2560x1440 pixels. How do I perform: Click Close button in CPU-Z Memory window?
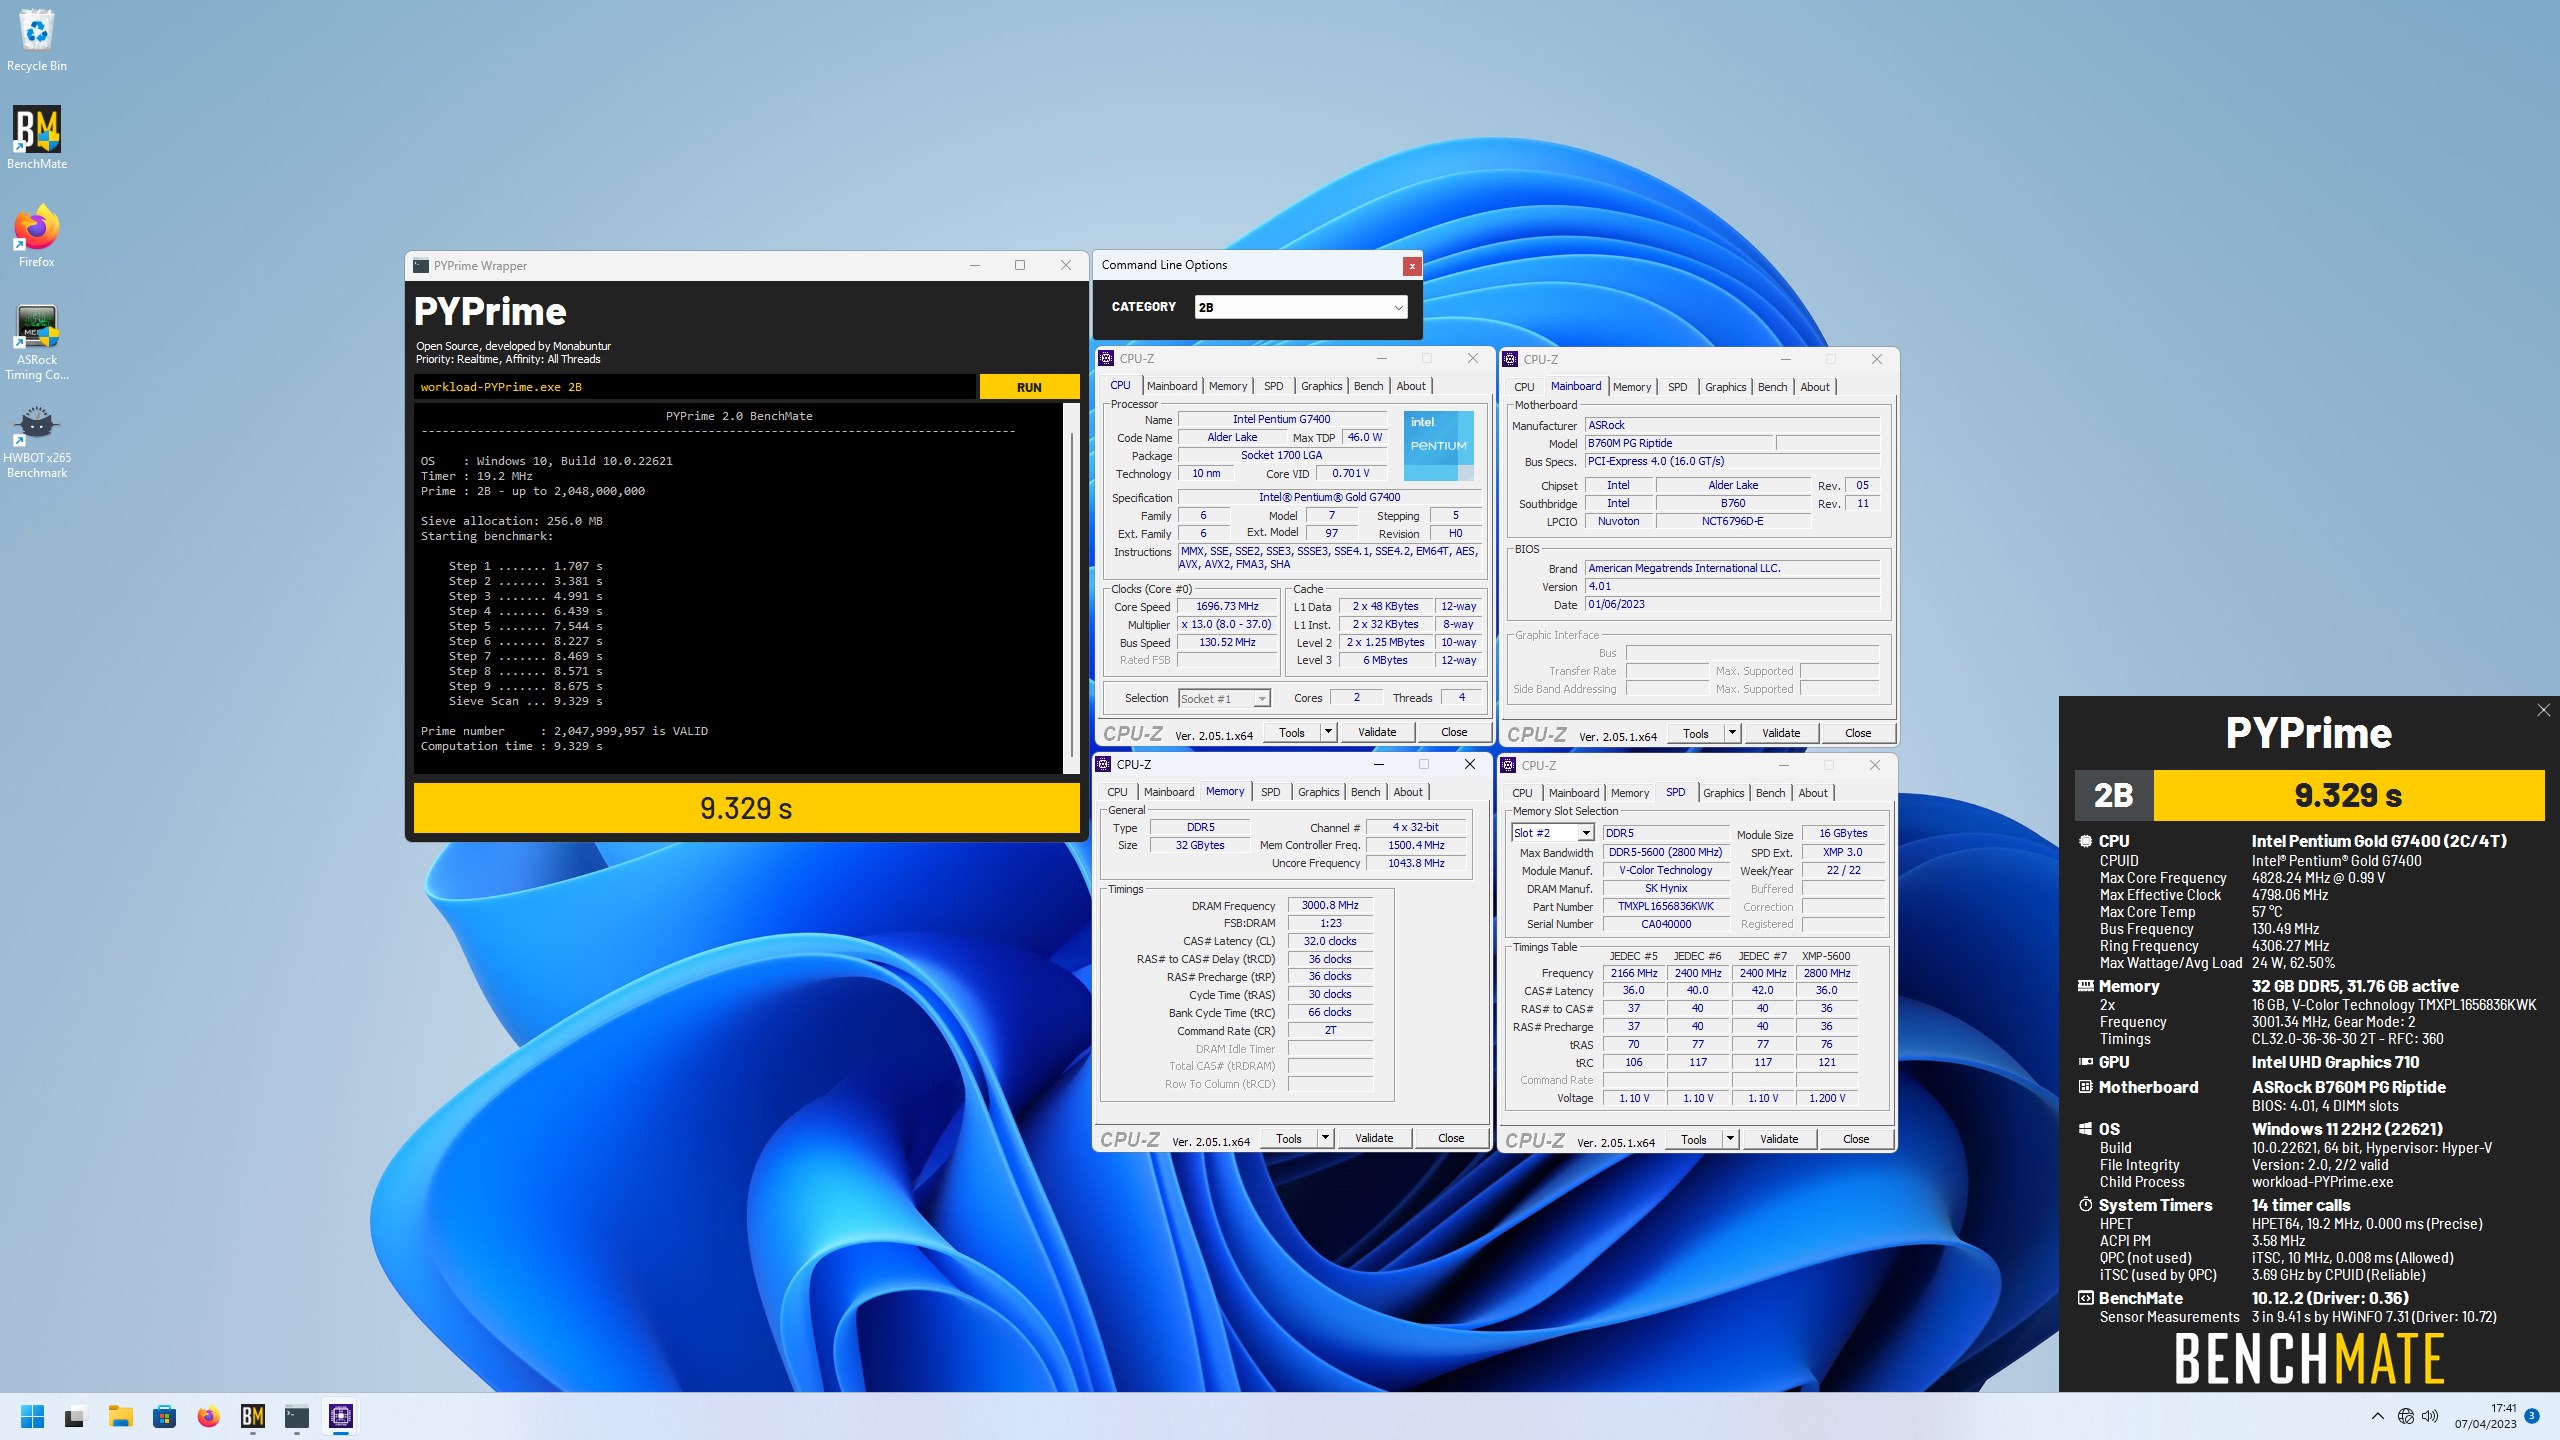[1451, 1138]
